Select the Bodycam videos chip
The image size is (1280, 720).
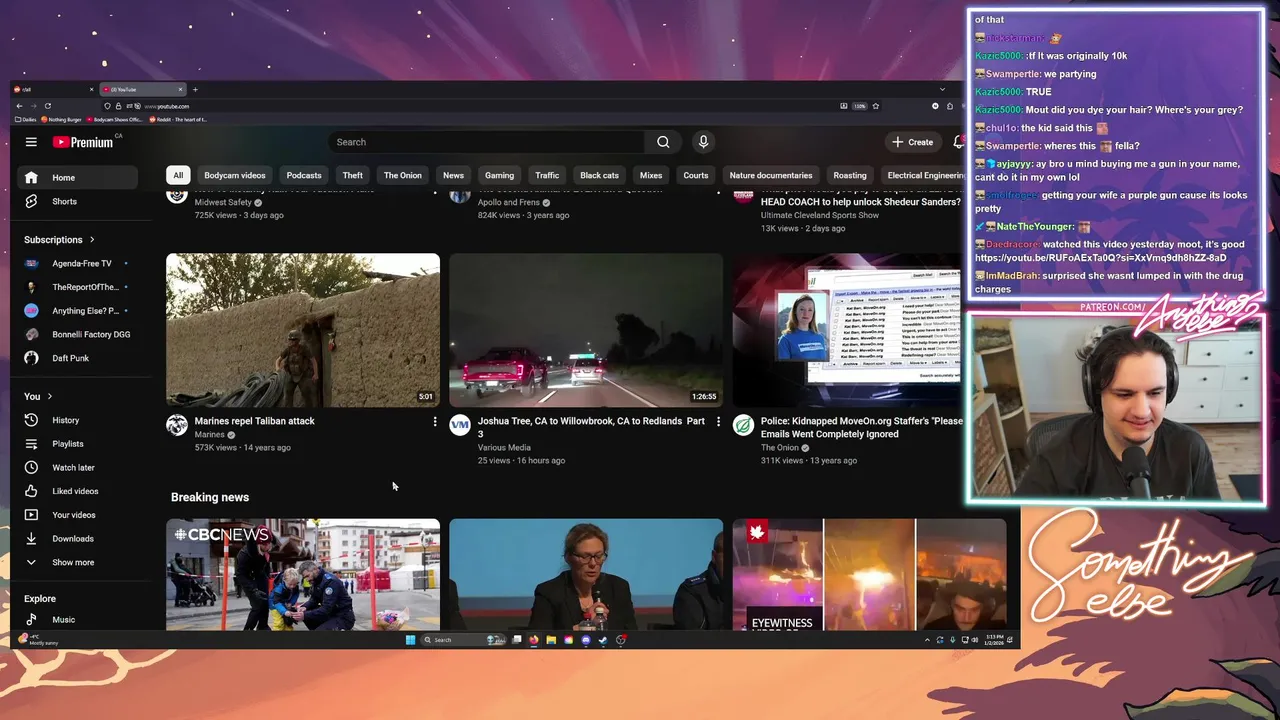235,175
